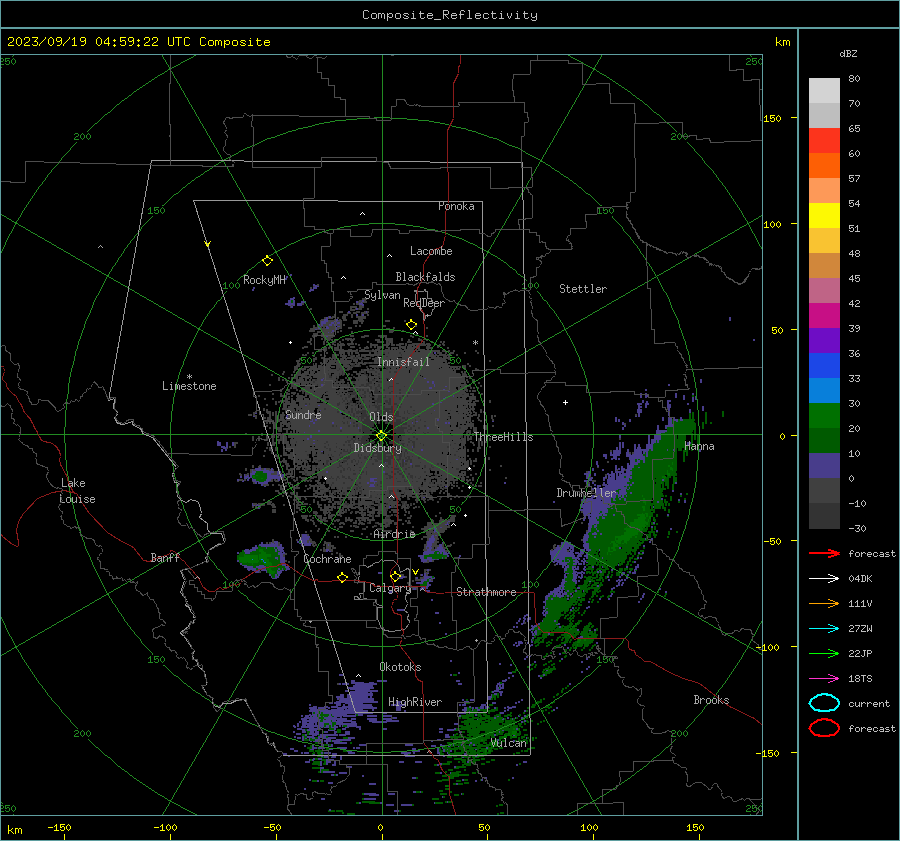Click the red forecast arrow in legend
This screenshot has height=841, width=900.
coord(824,553)
